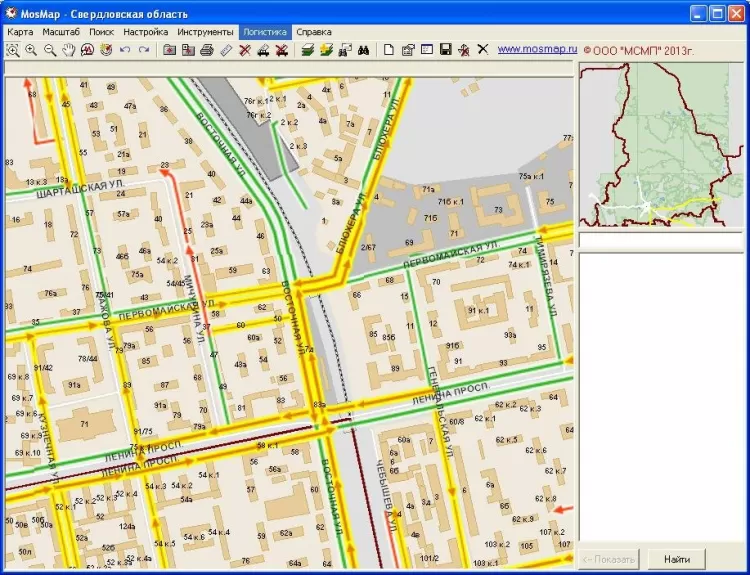The width and height of the screenshot is (750, 575).
Task: Open the Инструменты menu
Action: (205, 32)
